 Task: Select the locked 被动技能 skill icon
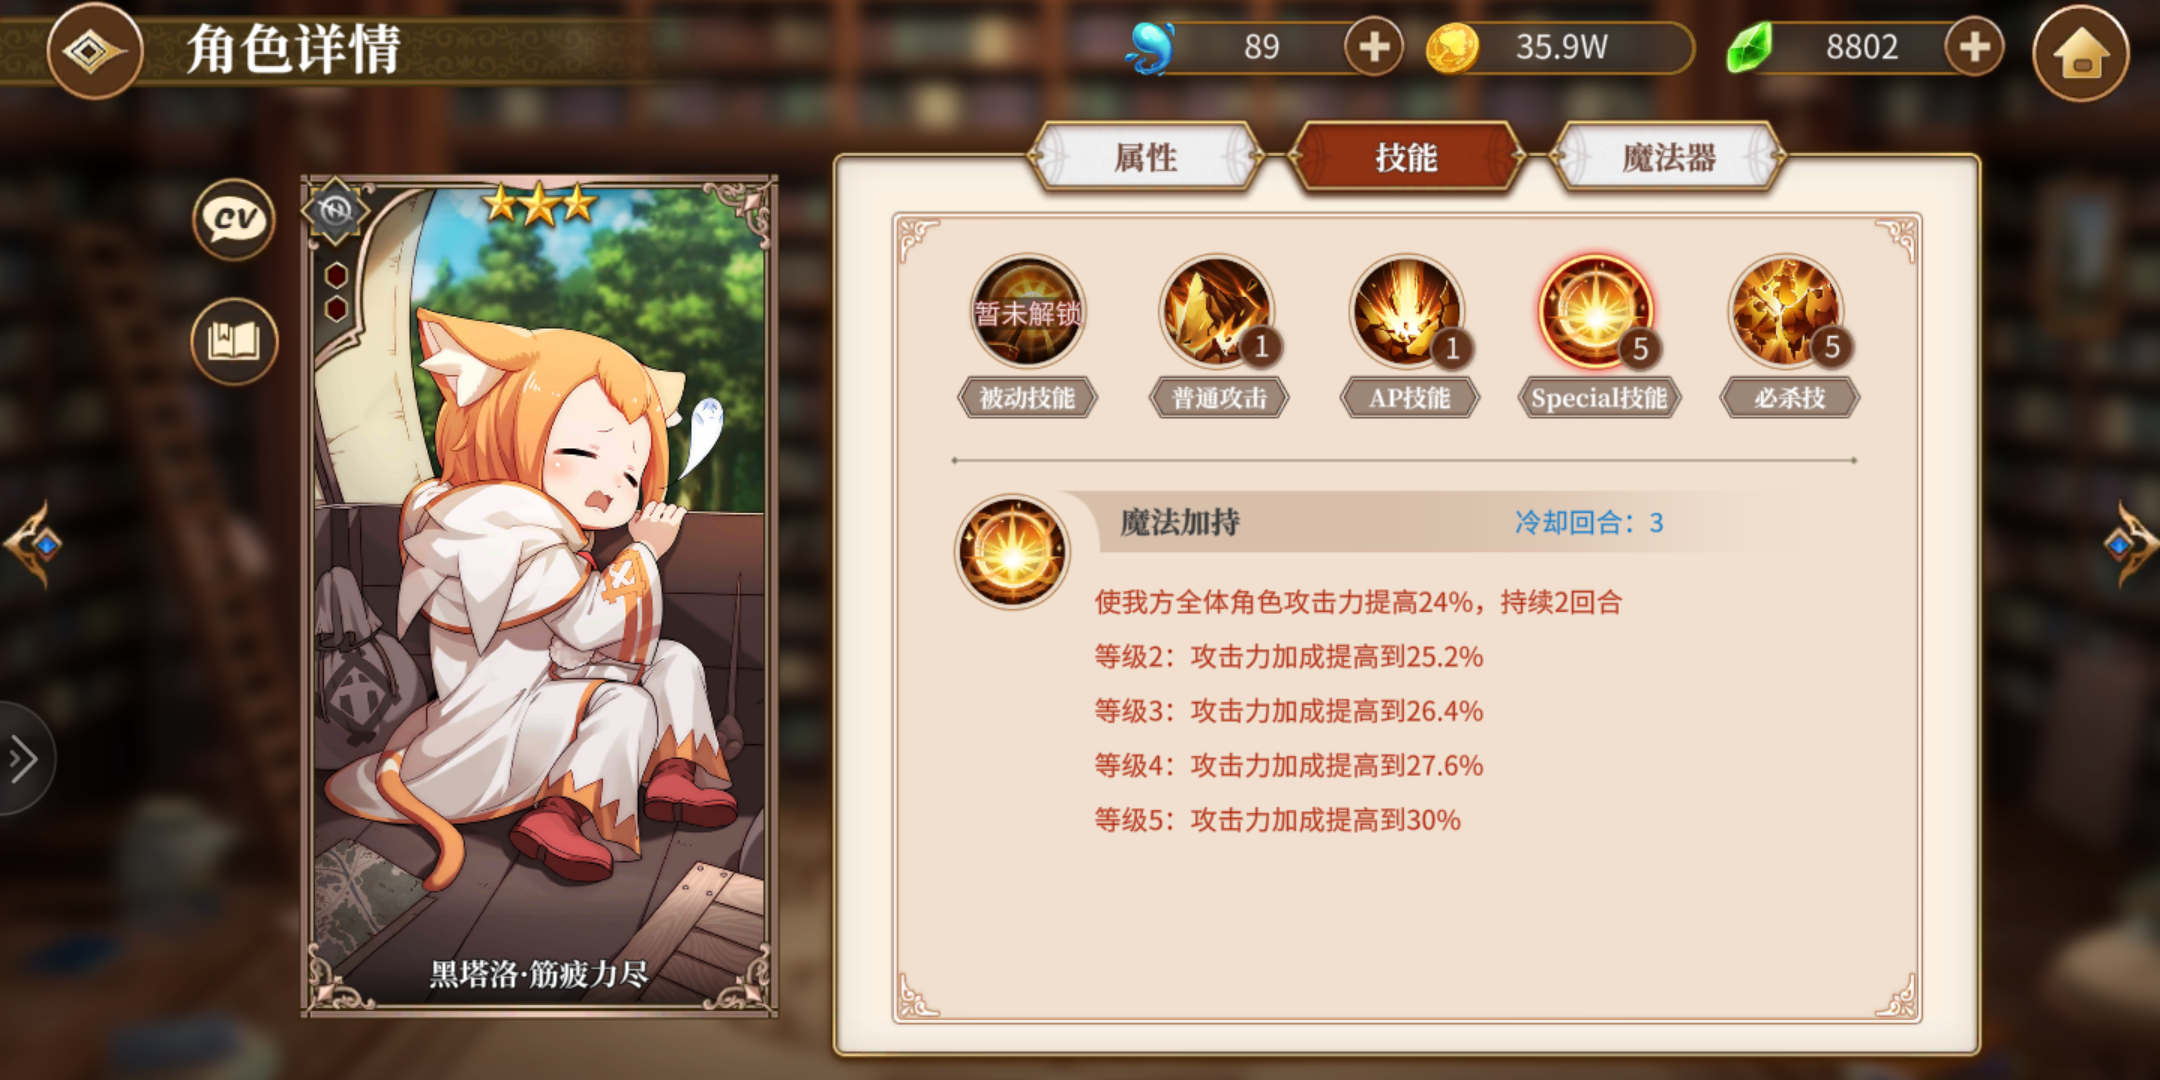1027,311
